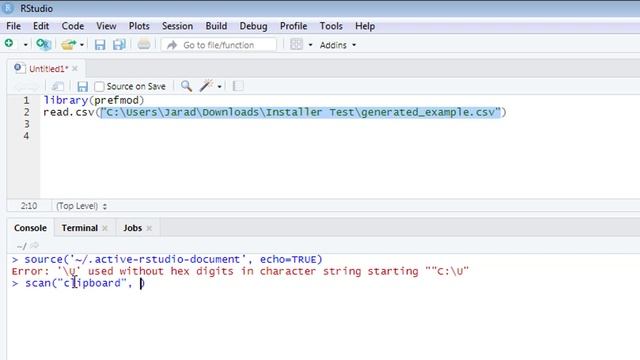This screenshot has width=640, height=360.
Task: Open the Build menu
Action: pyautogui.click(x=216, y=26)
